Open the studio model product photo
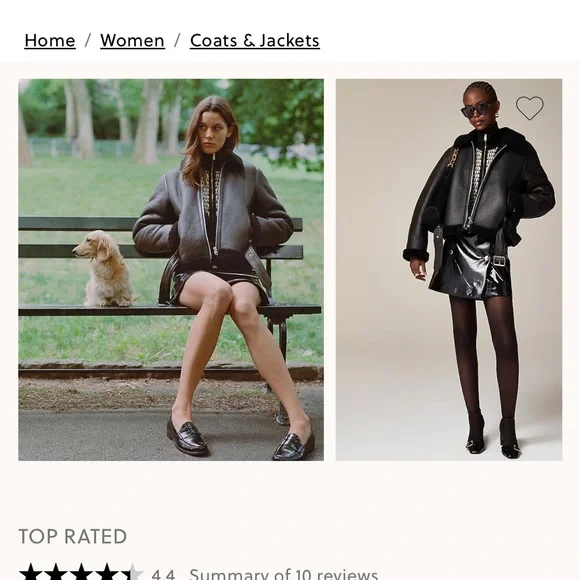 (x=449, y=270)
